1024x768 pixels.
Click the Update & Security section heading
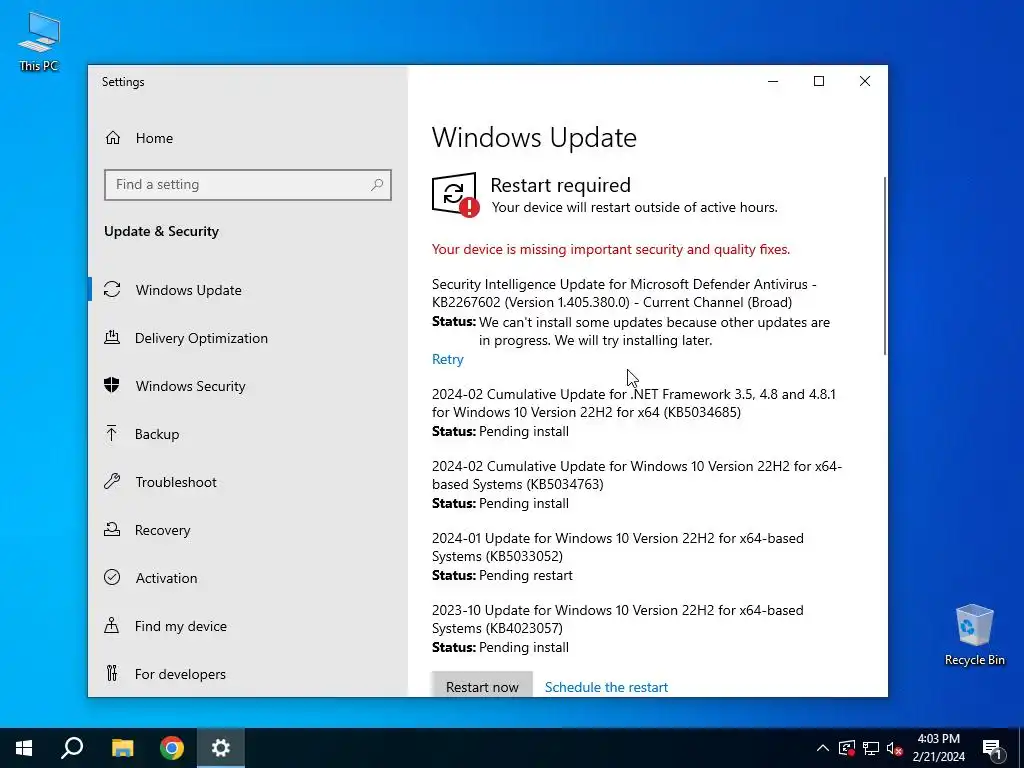(161, 231)
